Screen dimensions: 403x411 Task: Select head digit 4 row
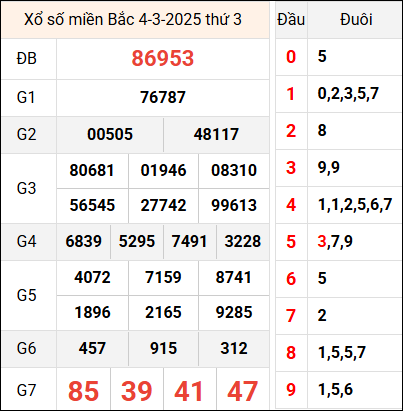pos(338,205)
